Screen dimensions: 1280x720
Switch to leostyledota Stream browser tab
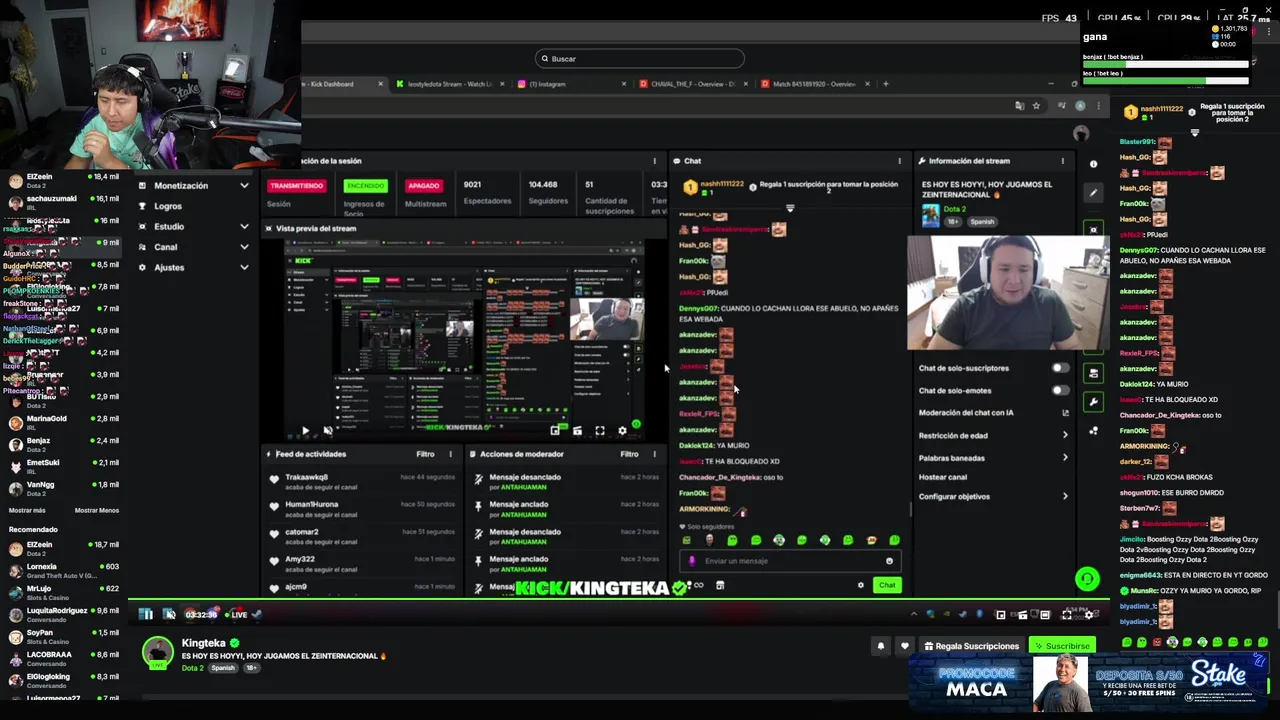pos(448,84)
